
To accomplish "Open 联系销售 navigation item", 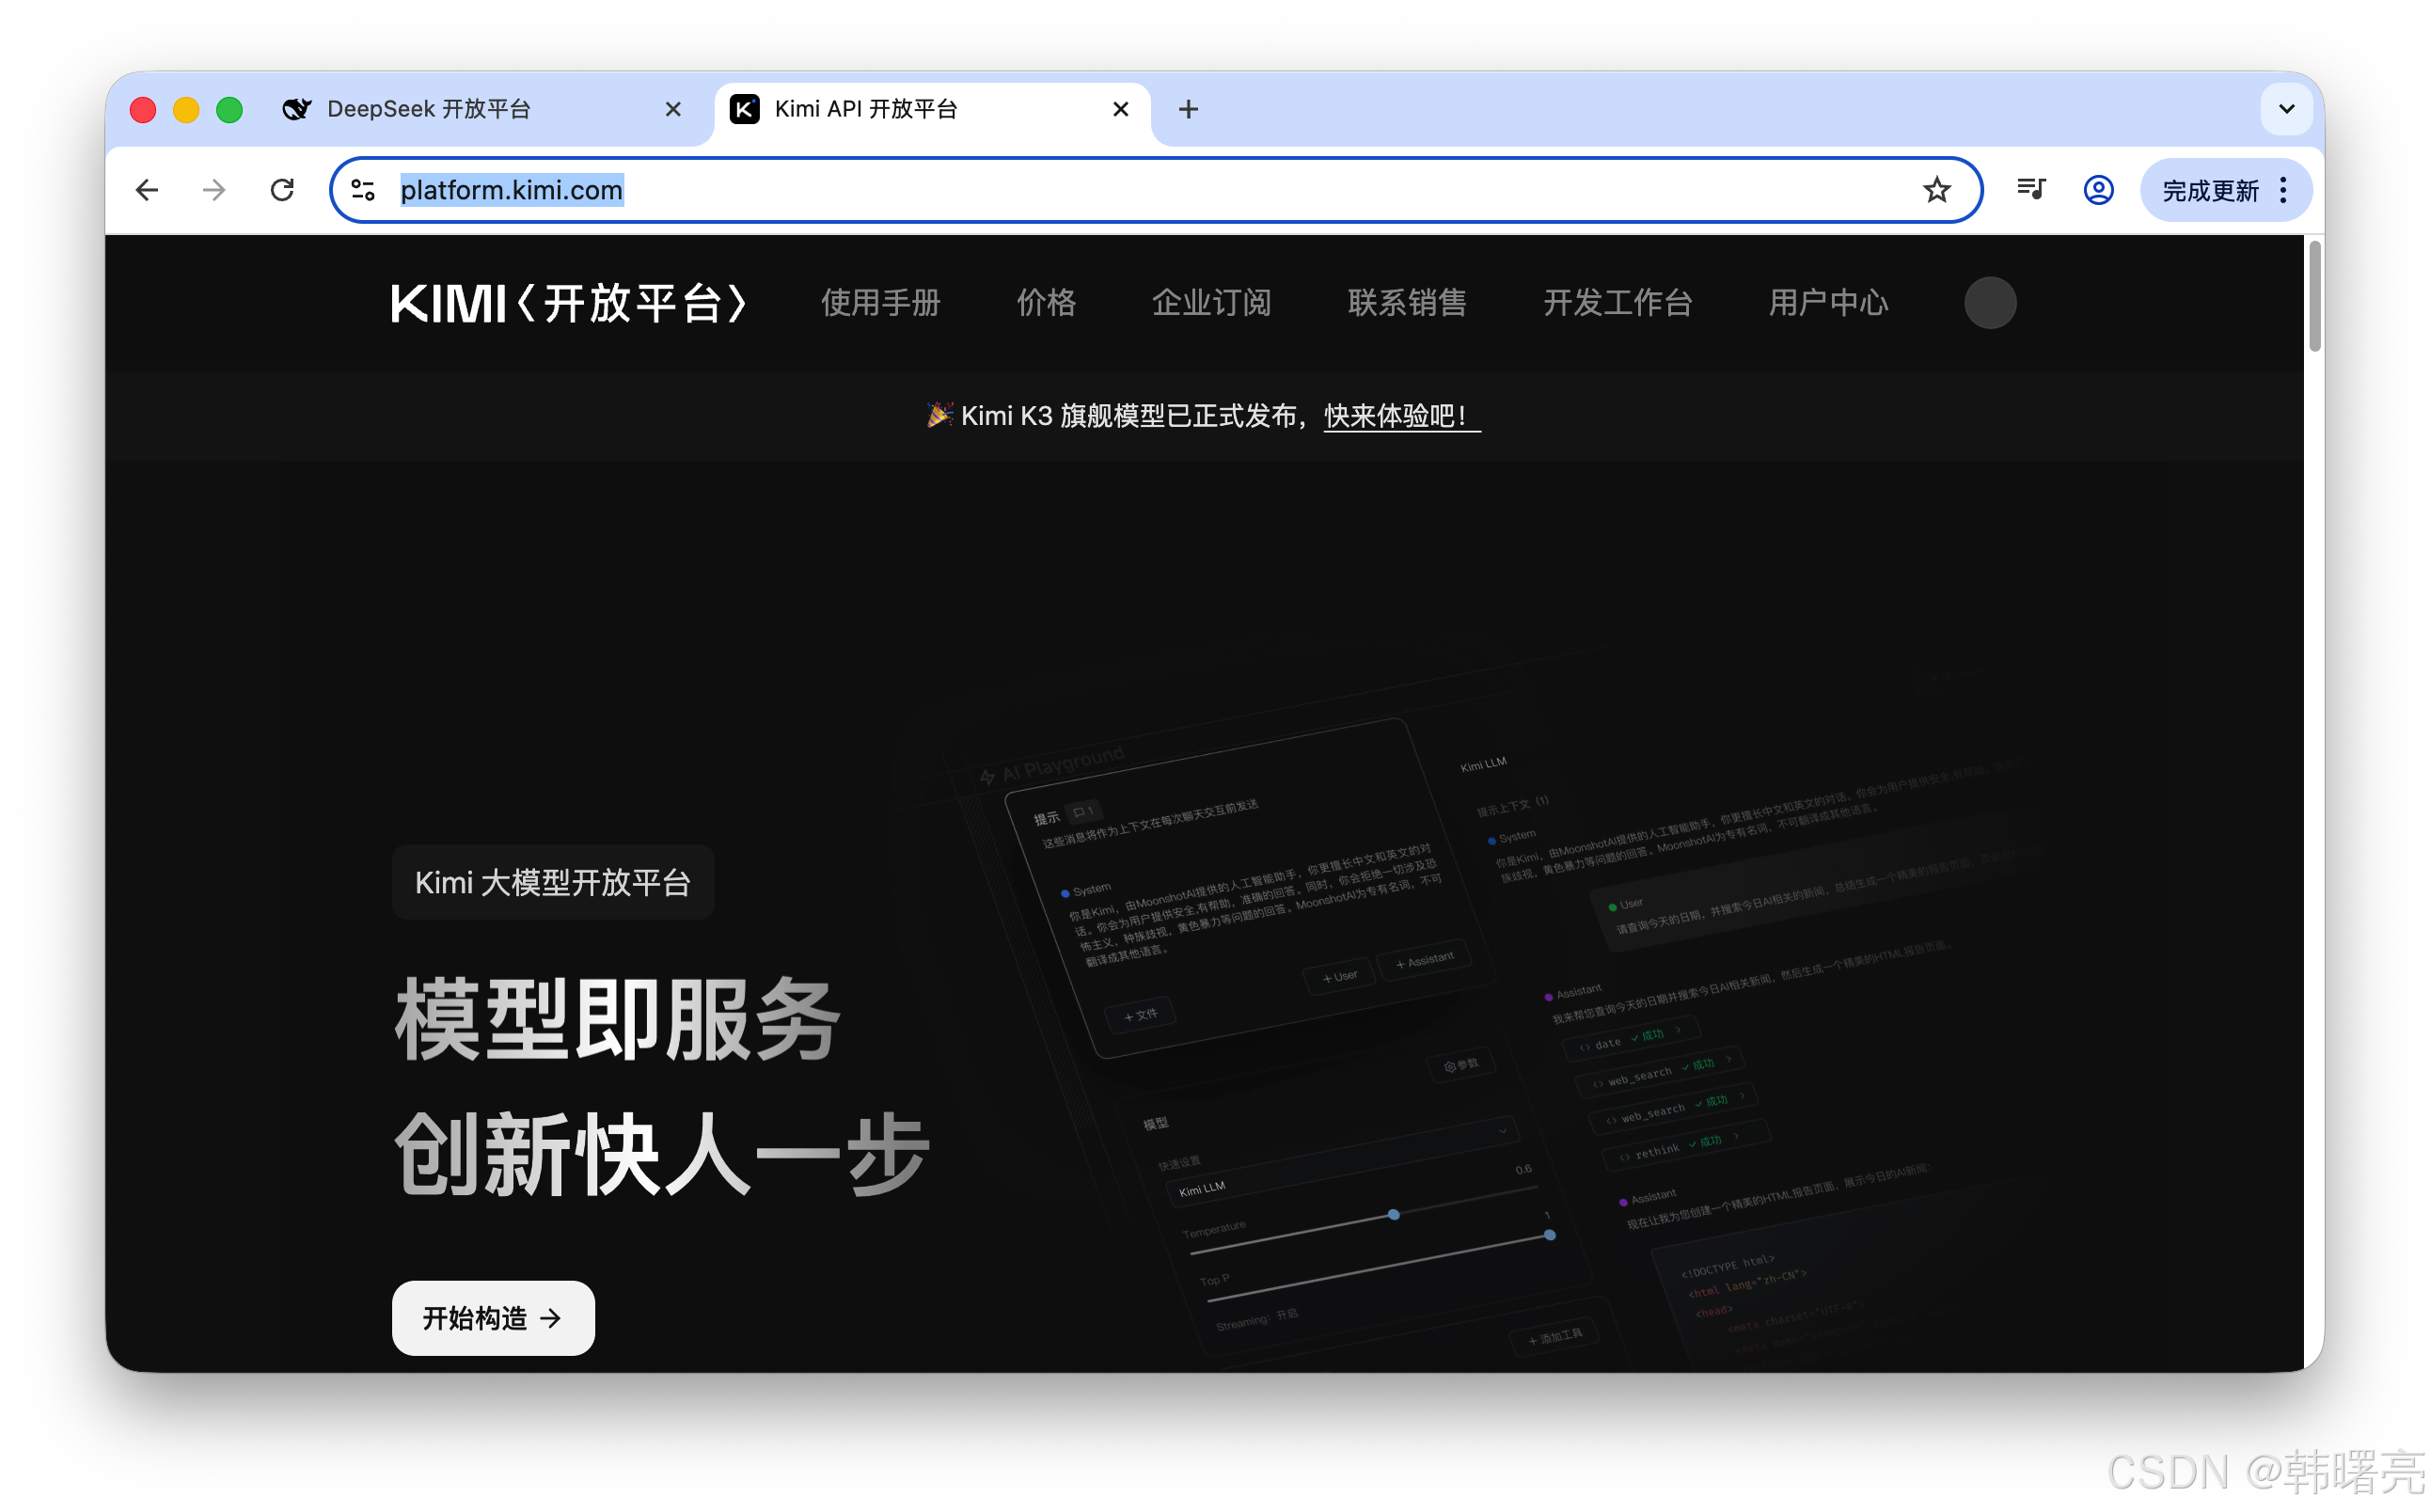I will 1407,302.
